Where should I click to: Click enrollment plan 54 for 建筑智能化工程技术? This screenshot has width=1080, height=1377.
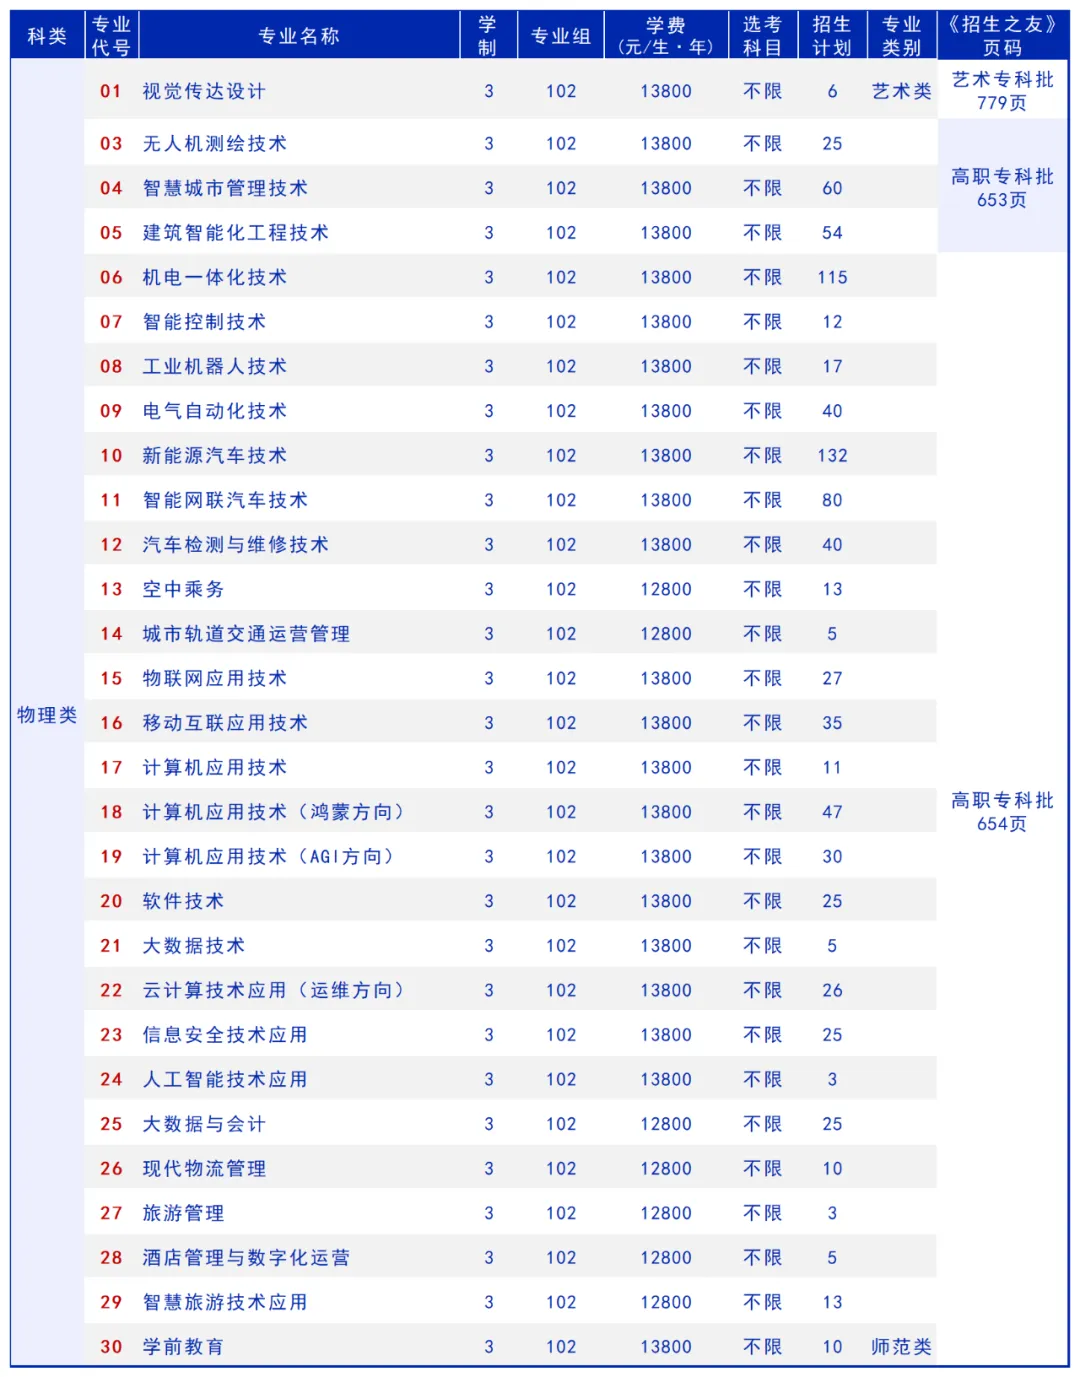(x=832, y=232)
